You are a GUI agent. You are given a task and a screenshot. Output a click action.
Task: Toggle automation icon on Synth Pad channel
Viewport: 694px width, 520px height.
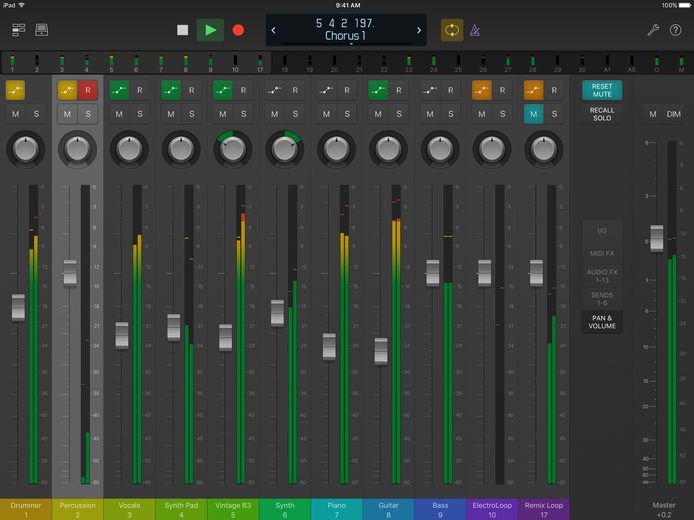point(171,90)
